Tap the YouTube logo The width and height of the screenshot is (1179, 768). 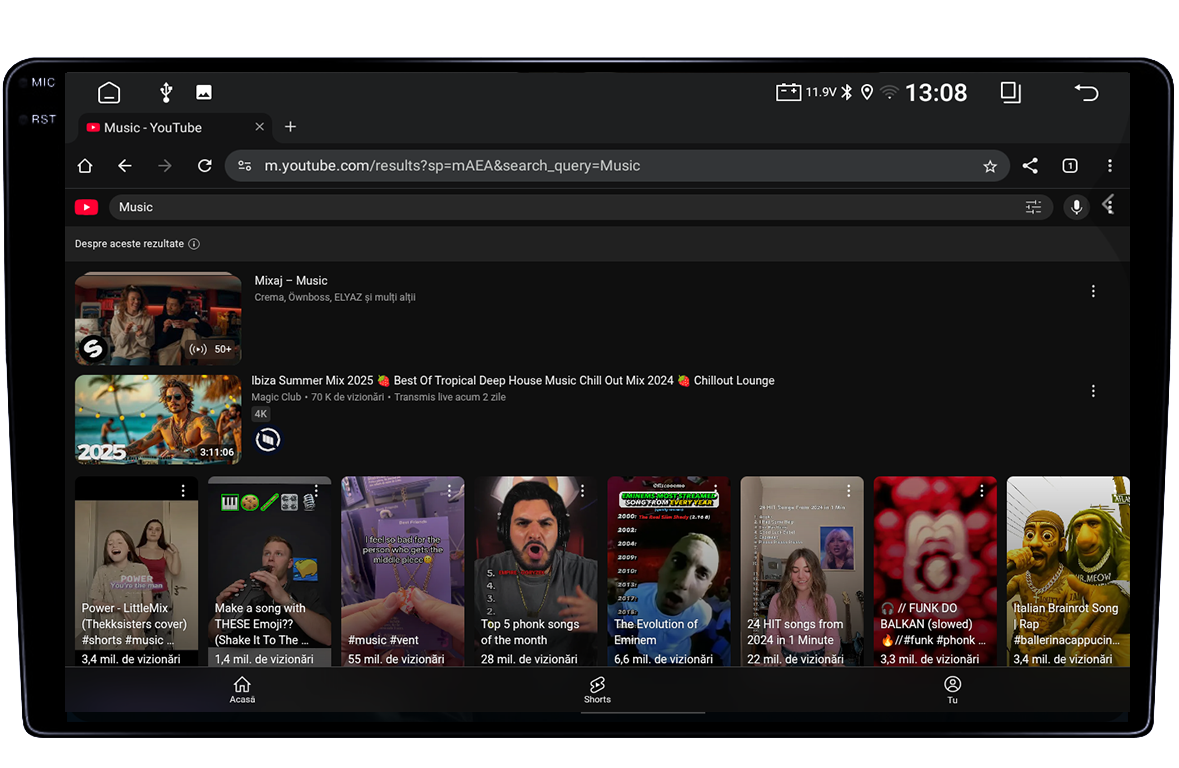(x=86, y=207)
